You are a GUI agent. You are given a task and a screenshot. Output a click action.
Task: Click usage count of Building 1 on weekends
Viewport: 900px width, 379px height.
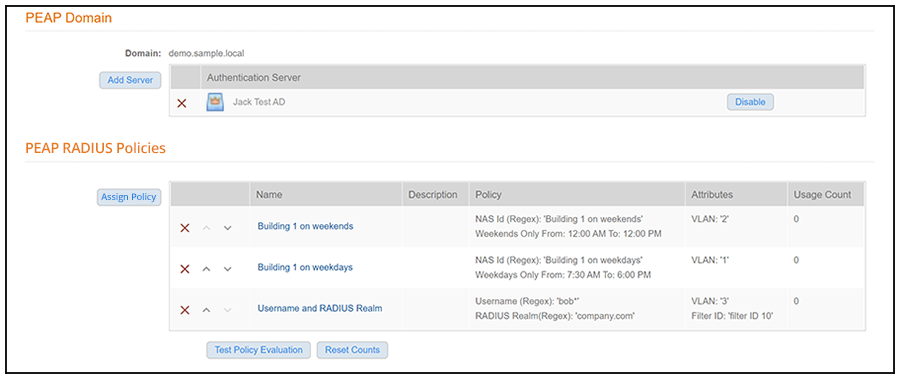pos(796,219)
